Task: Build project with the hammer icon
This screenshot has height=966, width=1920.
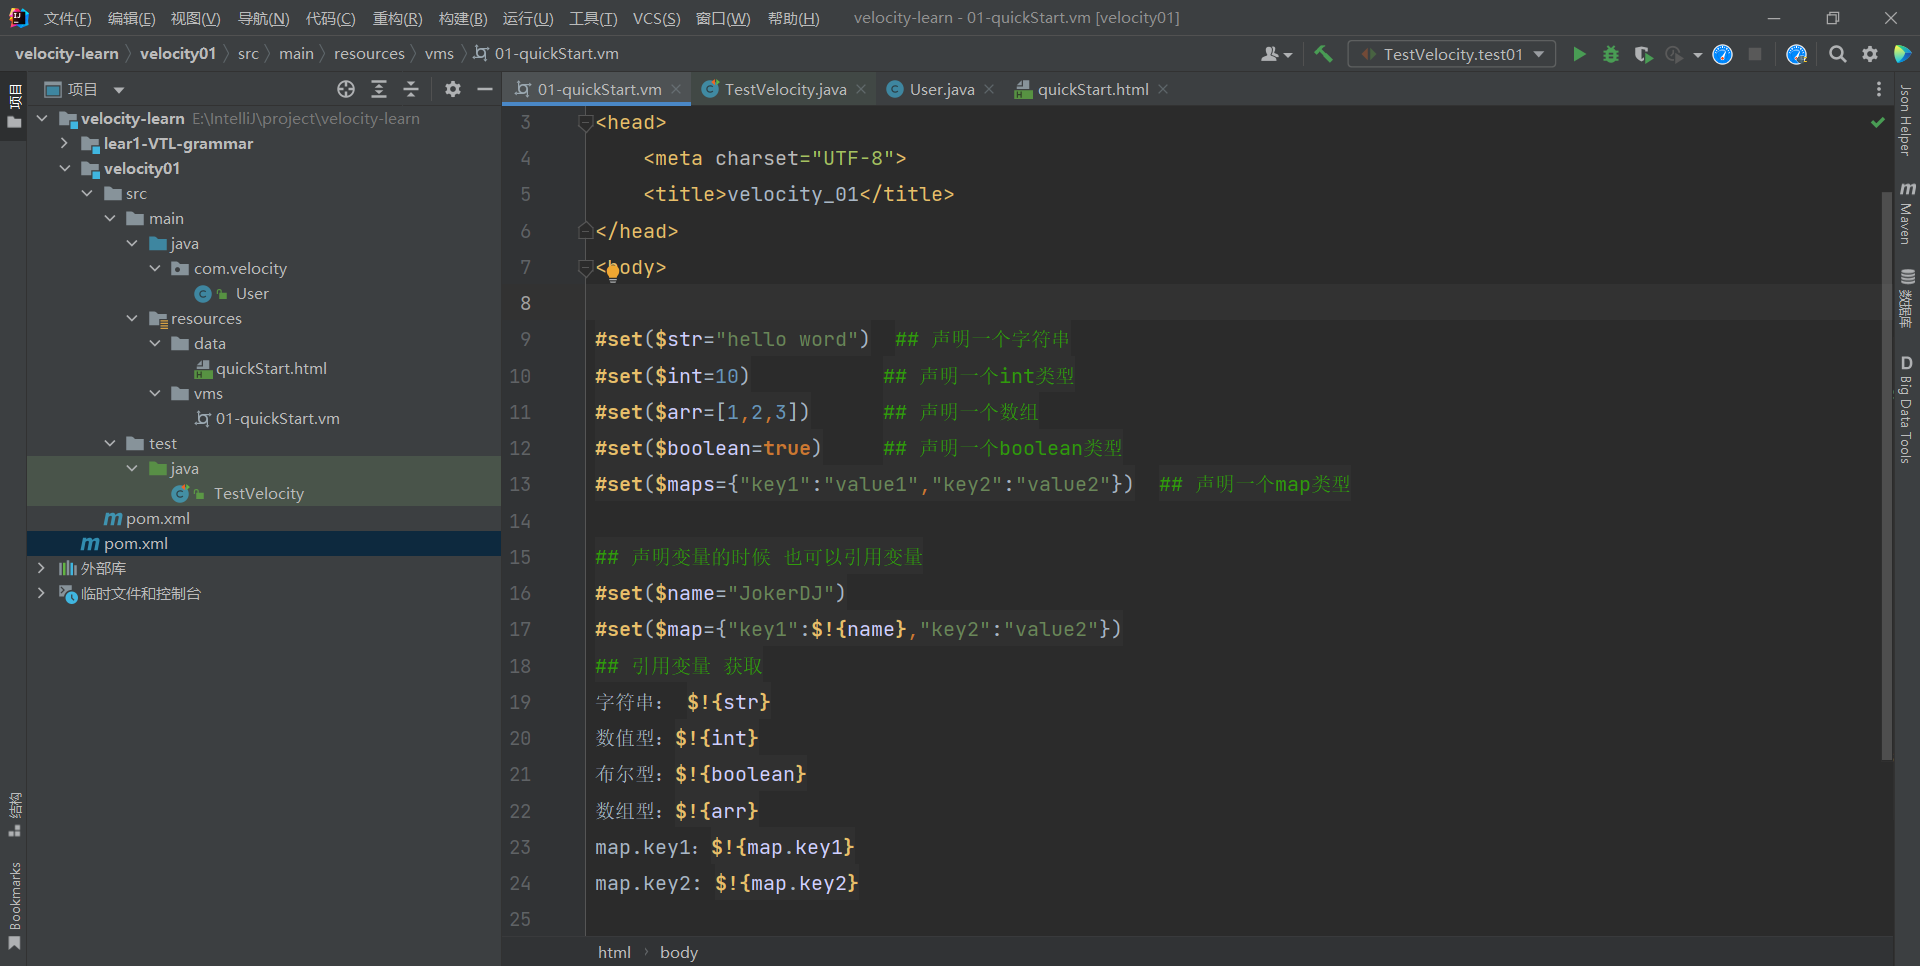Action: pos(1323,54)
